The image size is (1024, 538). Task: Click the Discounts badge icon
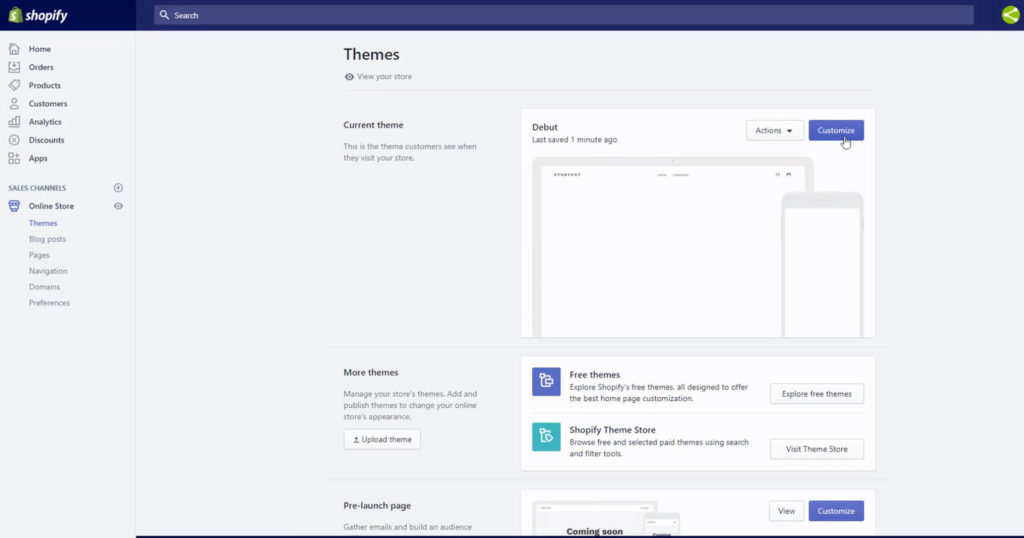pyautogui.click(x=14, y=140)
